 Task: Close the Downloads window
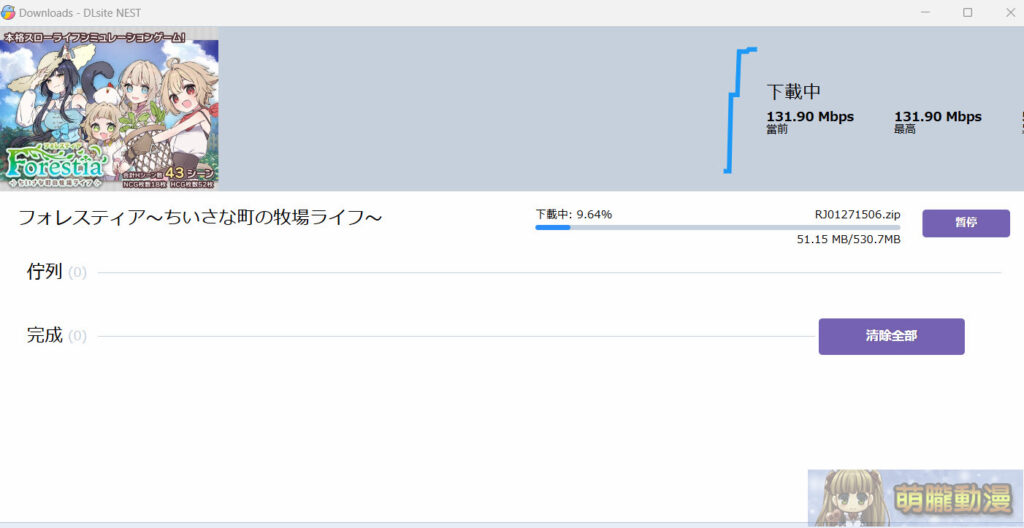point(1009,12)
